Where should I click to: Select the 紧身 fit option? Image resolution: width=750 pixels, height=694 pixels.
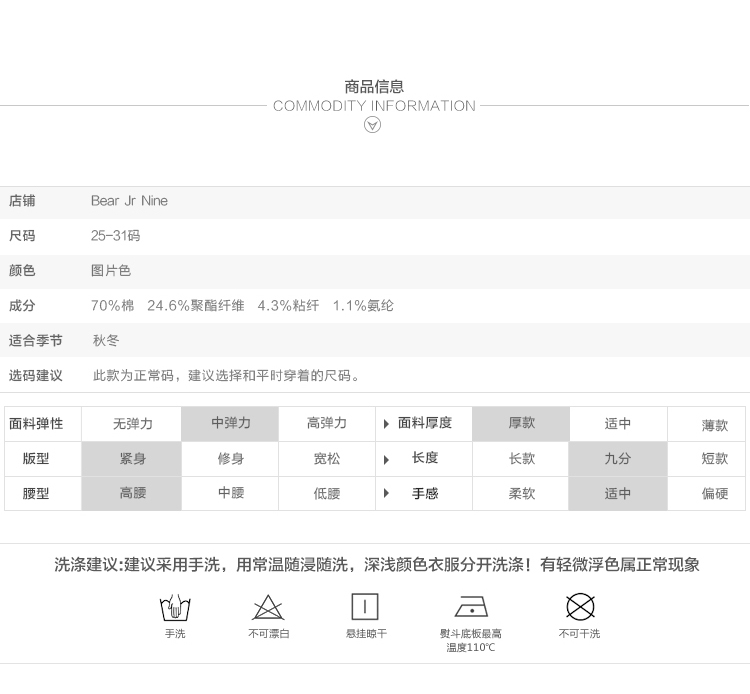(132, 459)
